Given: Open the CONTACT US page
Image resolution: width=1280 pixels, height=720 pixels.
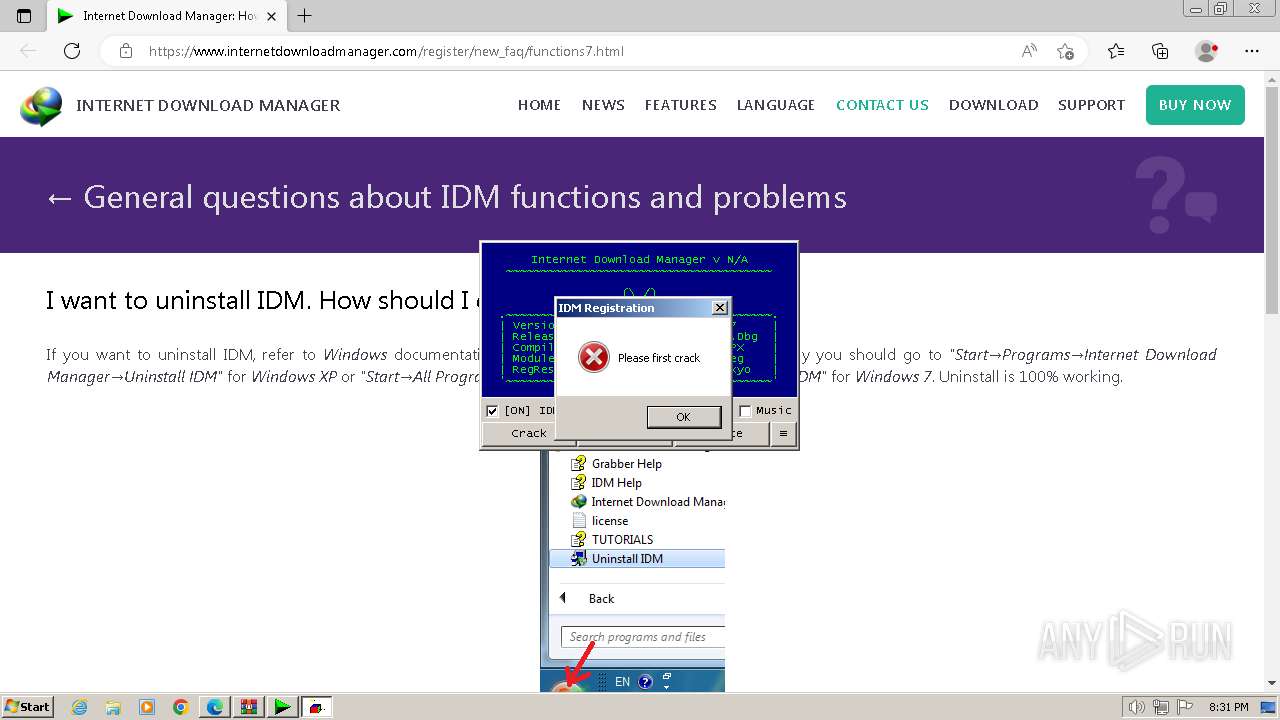Looking at the screenshot, I should click(882, 105).
